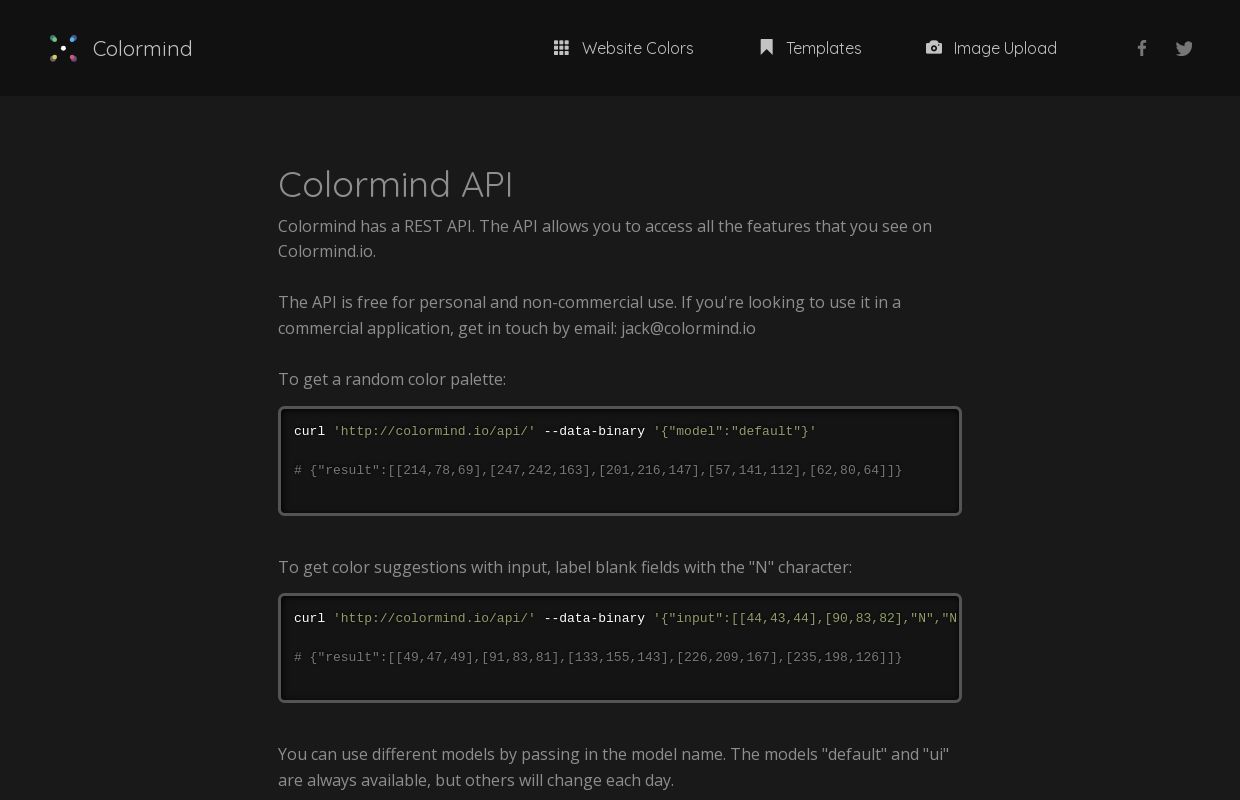Click the Templates bookmark icon
This screenshot has height=800, width=1240.
[x=767, y=47]
